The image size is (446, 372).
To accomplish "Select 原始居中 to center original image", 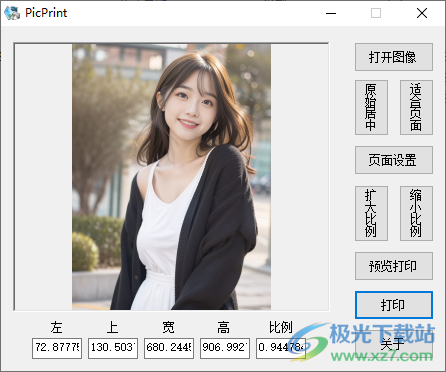I will [371, 107].
